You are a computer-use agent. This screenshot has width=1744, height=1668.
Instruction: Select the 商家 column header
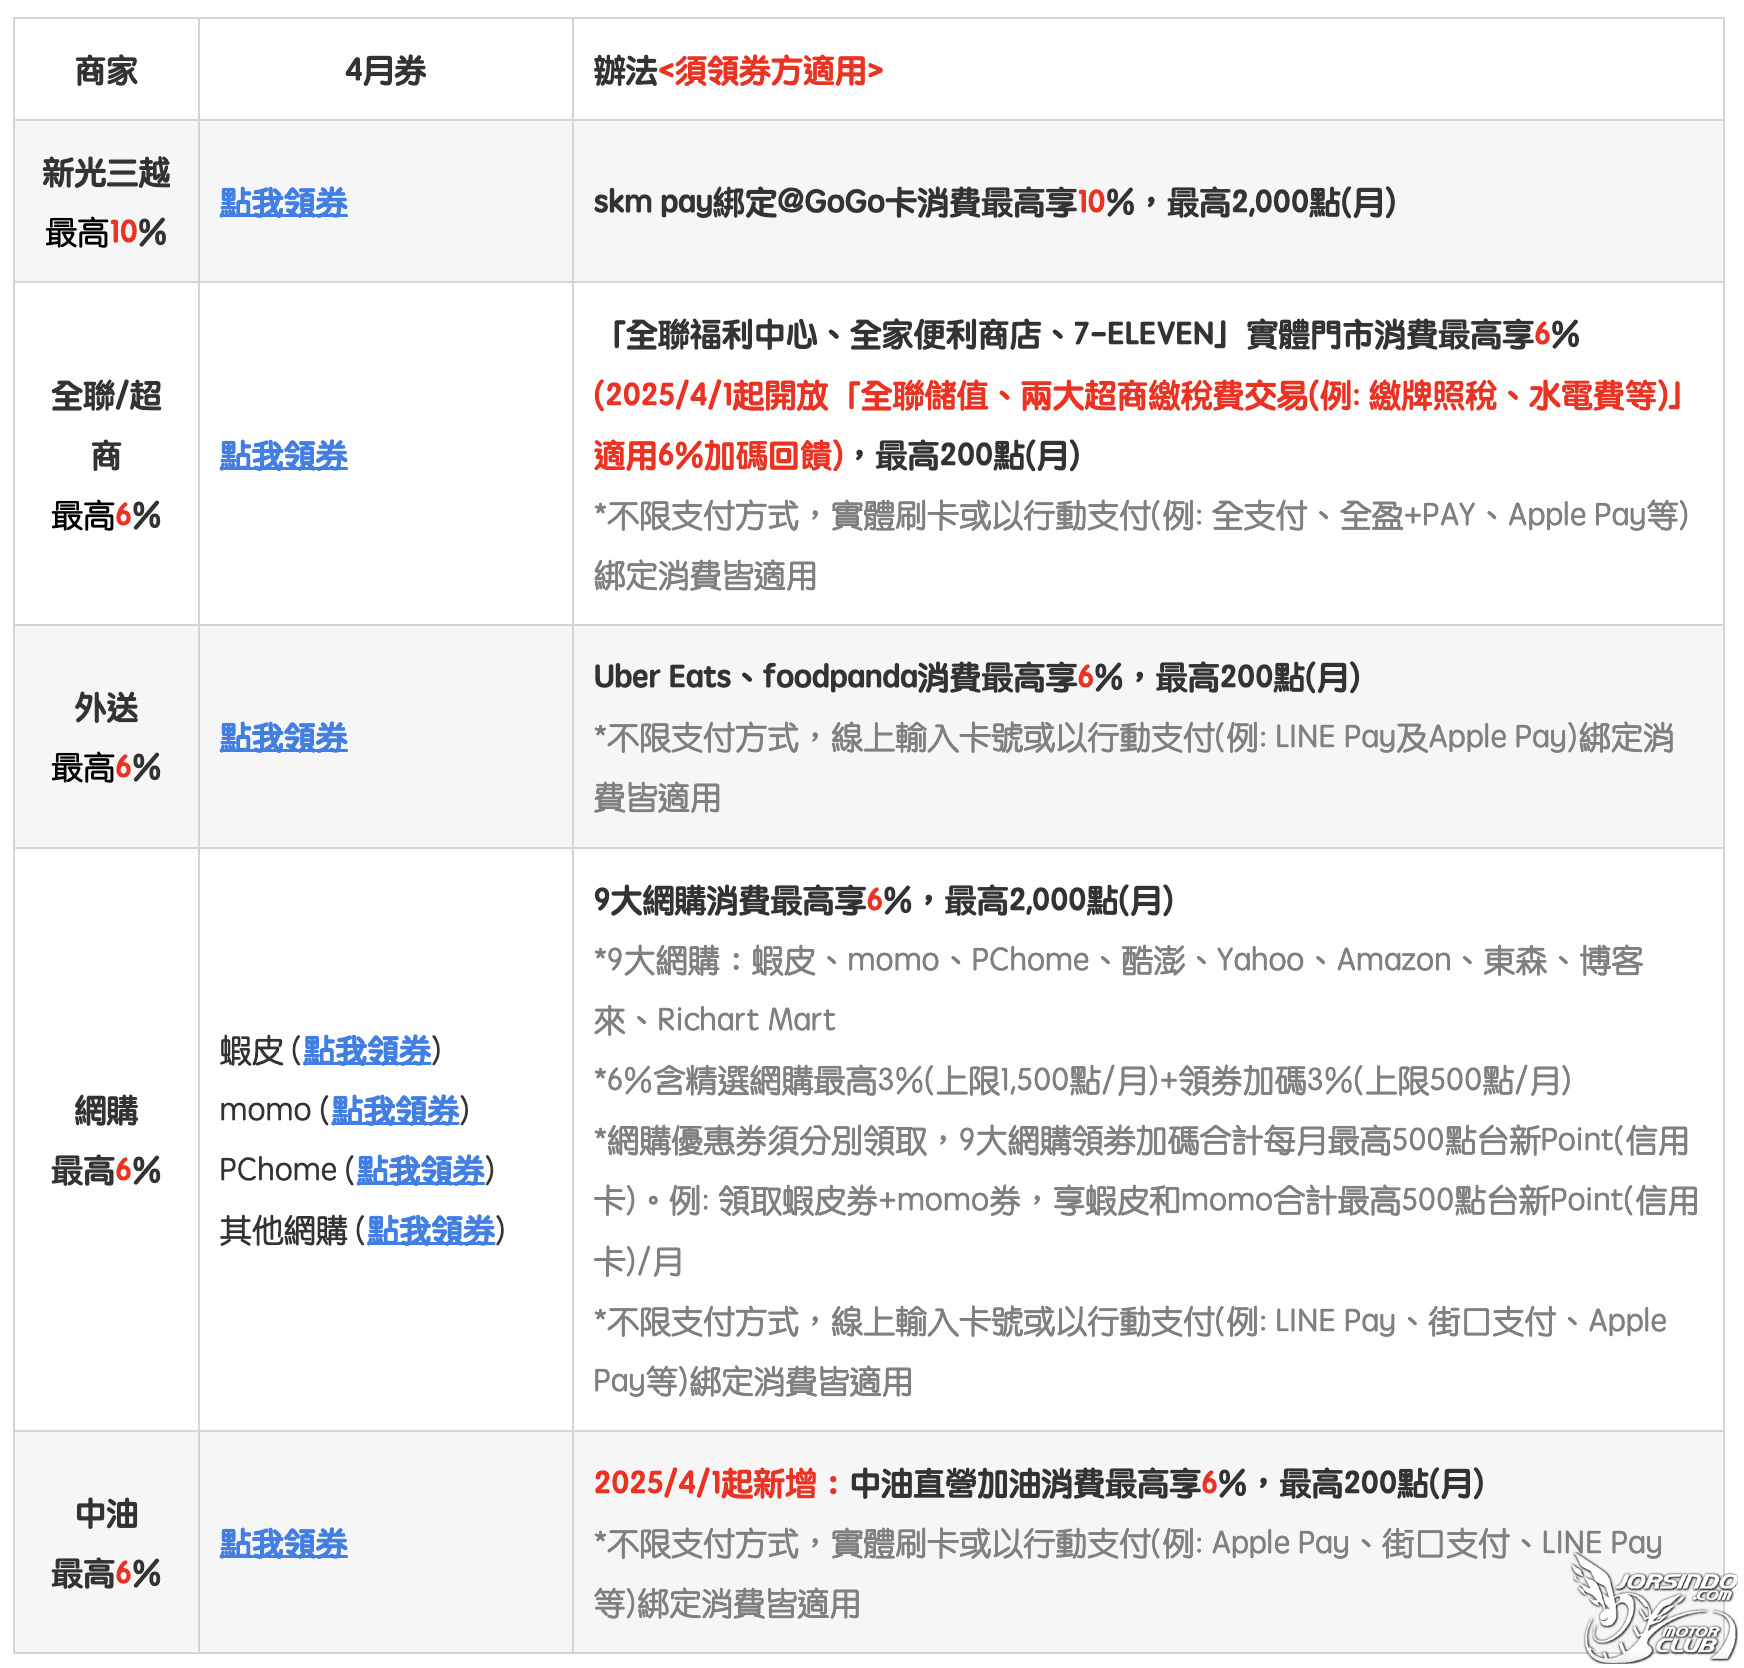(106, 71)
